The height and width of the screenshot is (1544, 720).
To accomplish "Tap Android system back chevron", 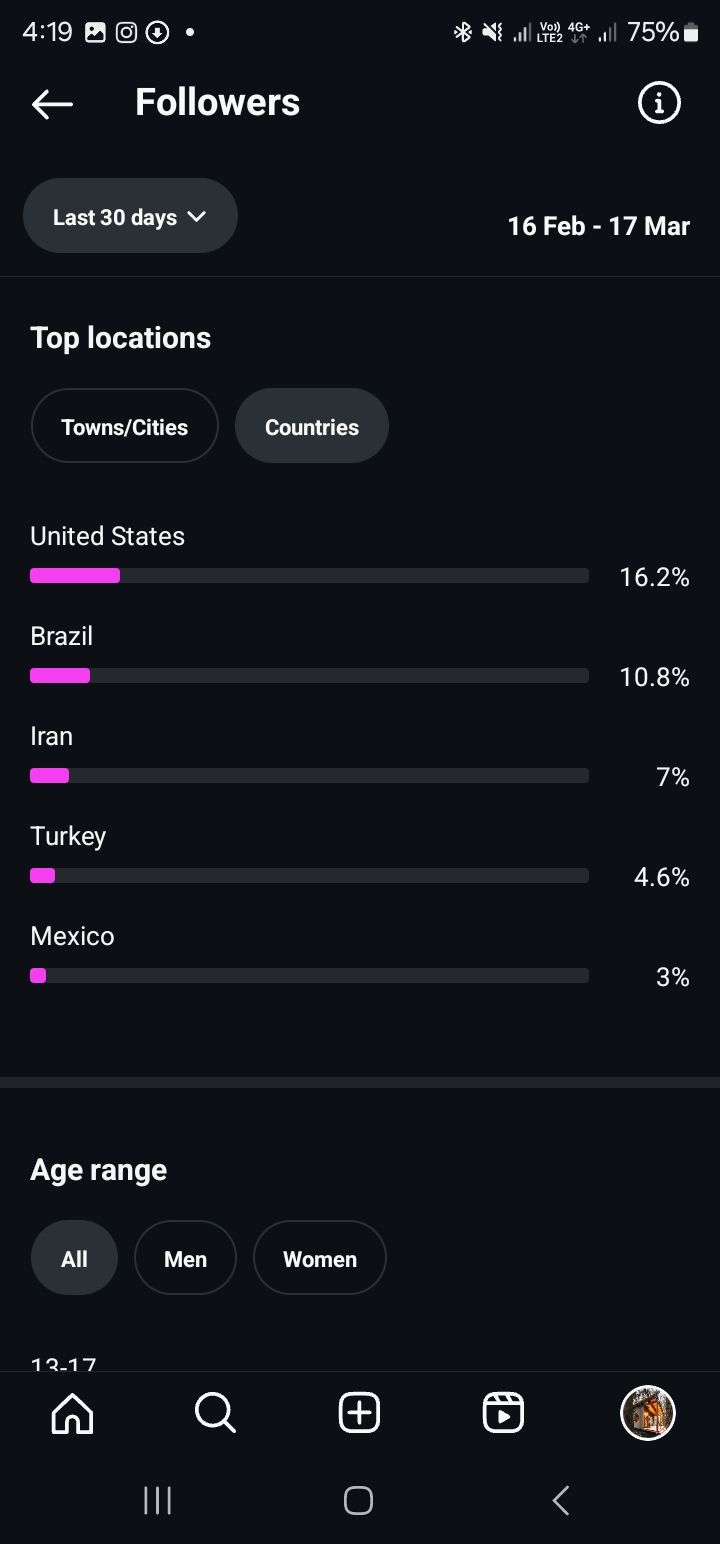I will 561,1500.
